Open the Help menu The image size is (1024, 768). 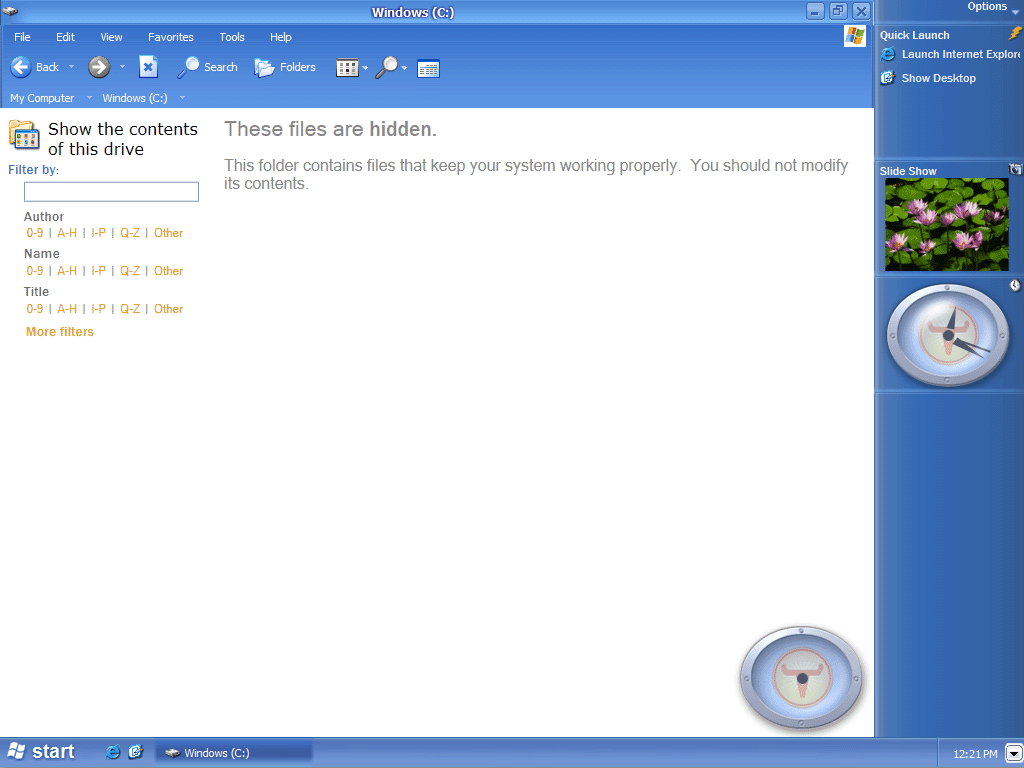281,37
